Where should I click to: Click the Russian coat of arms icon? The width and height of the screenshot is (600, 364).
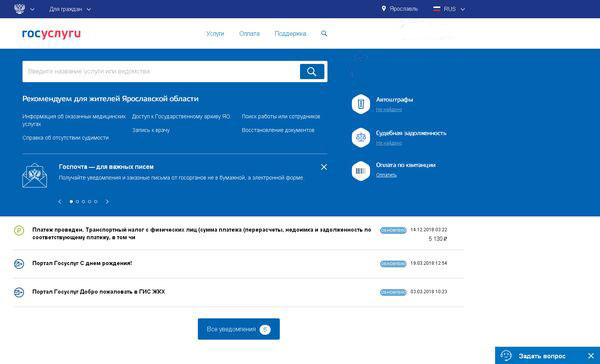coord(19,8)
